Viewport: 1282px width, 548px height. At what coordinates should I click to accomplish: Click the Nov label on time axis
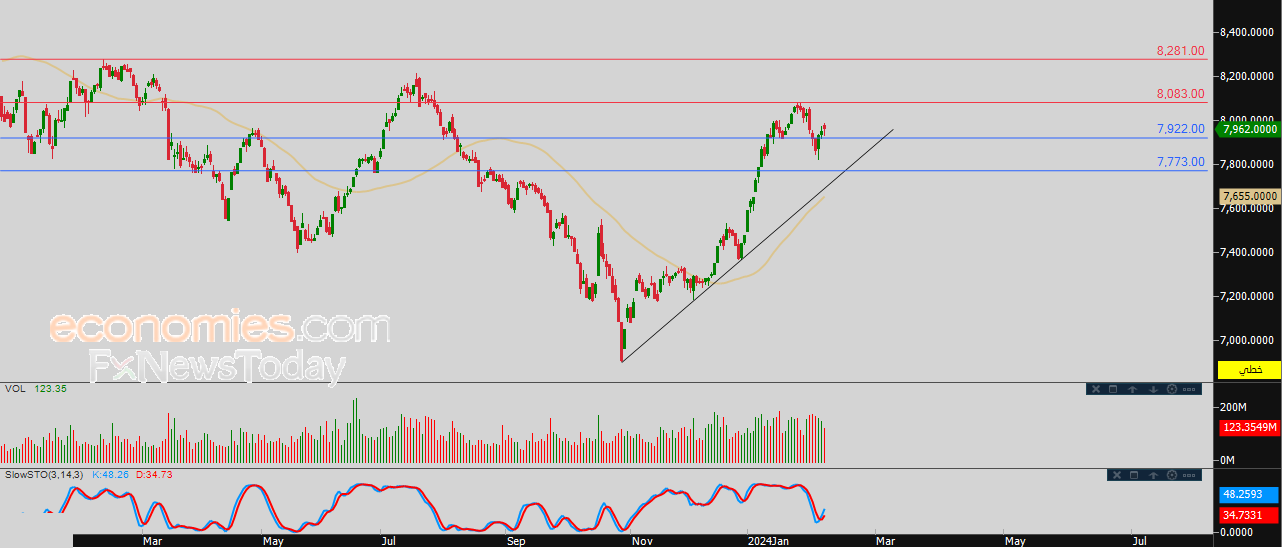pyautogui.click(x=642, y=541)
